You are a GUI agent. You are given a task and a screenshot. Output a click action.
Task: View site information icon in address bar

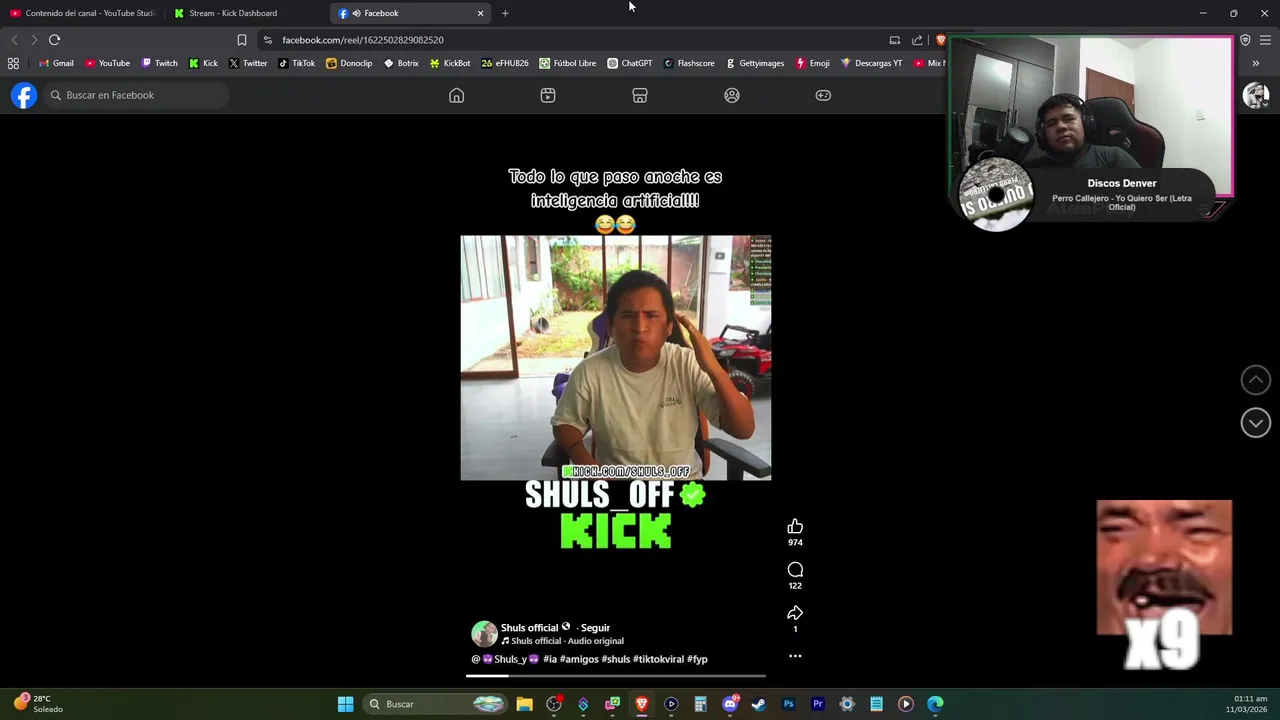click(267, 40)
